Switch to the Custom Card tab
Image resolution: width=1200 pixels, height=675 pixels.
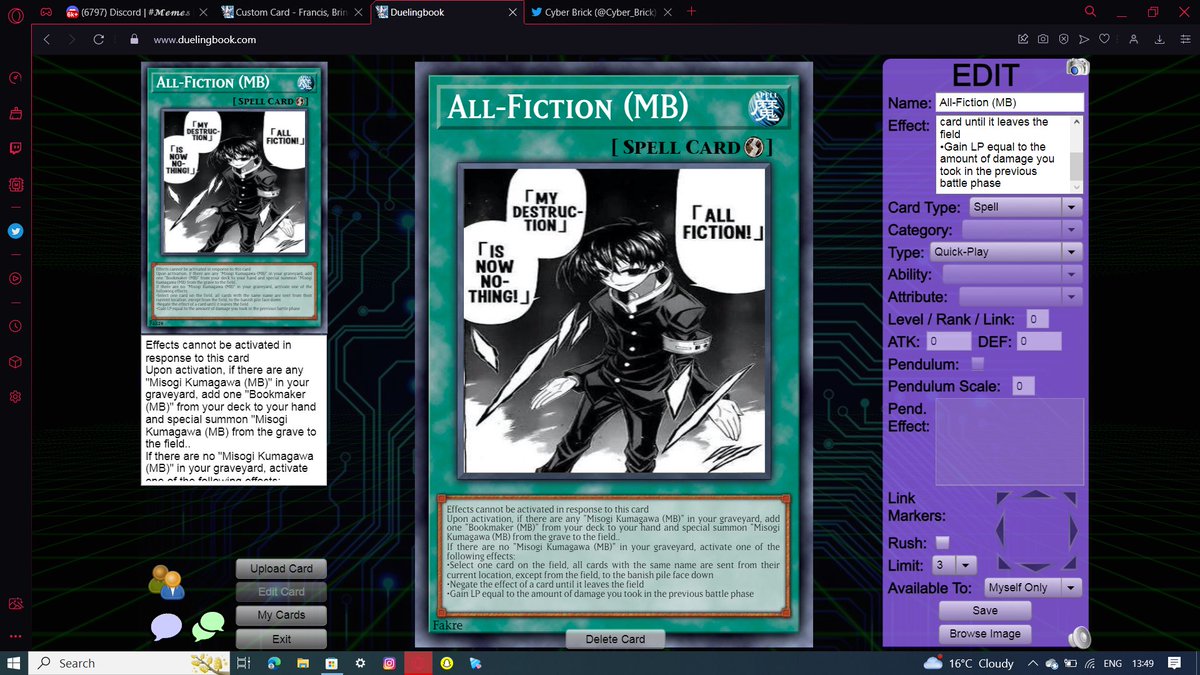click(x=292, y=13)
